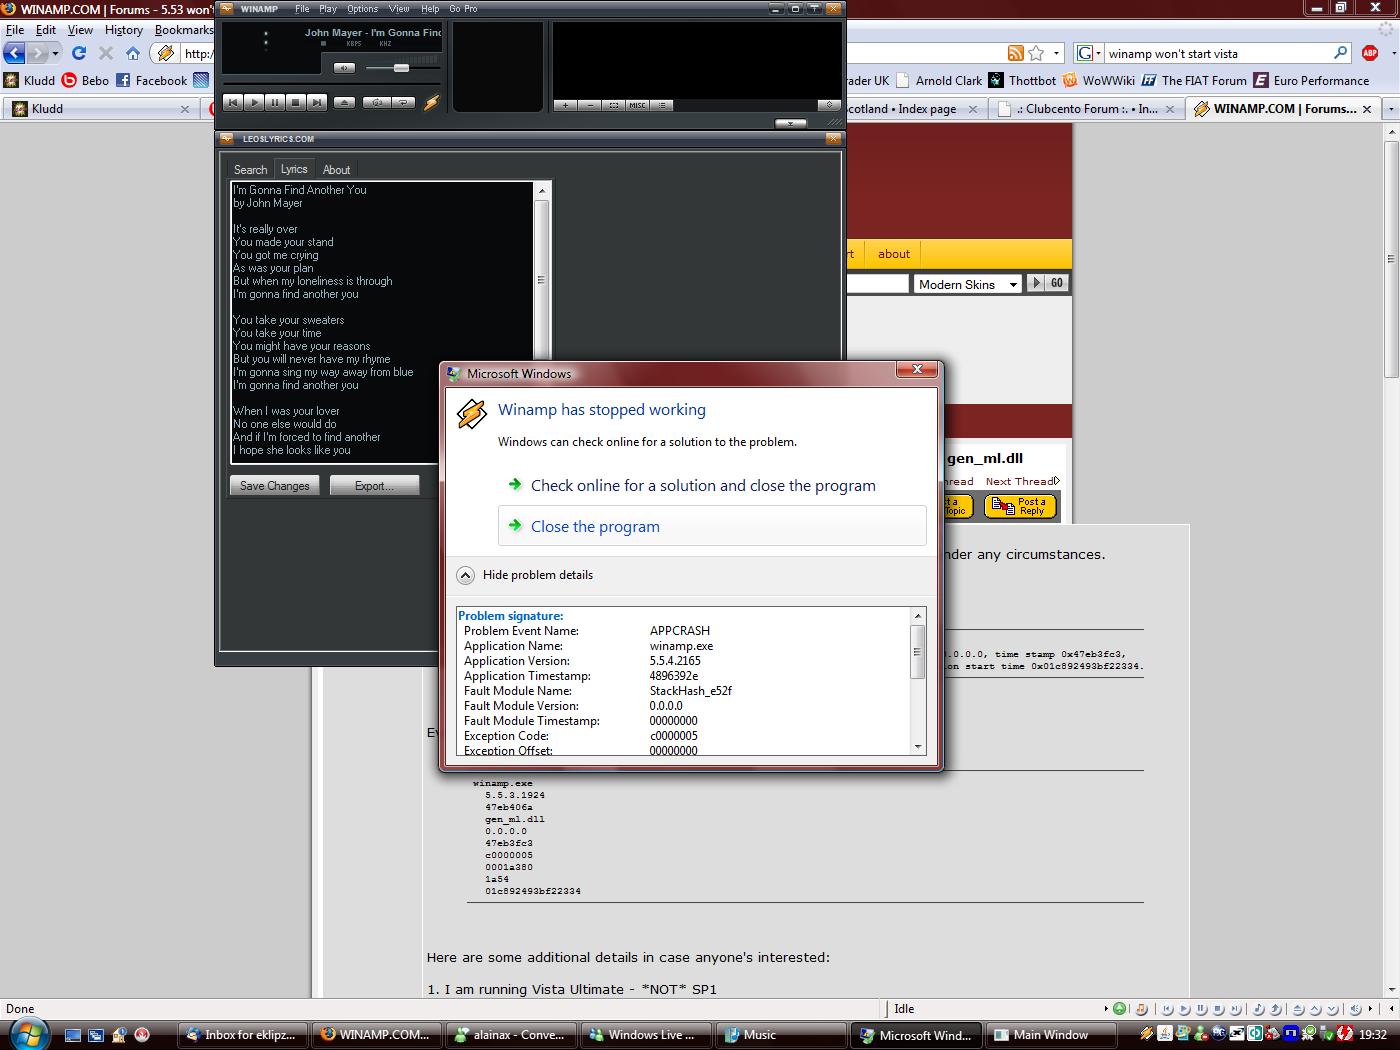Screen dimensions: 1400x1050
Task: Open Winamp File menu
Action: click(302, 9)
